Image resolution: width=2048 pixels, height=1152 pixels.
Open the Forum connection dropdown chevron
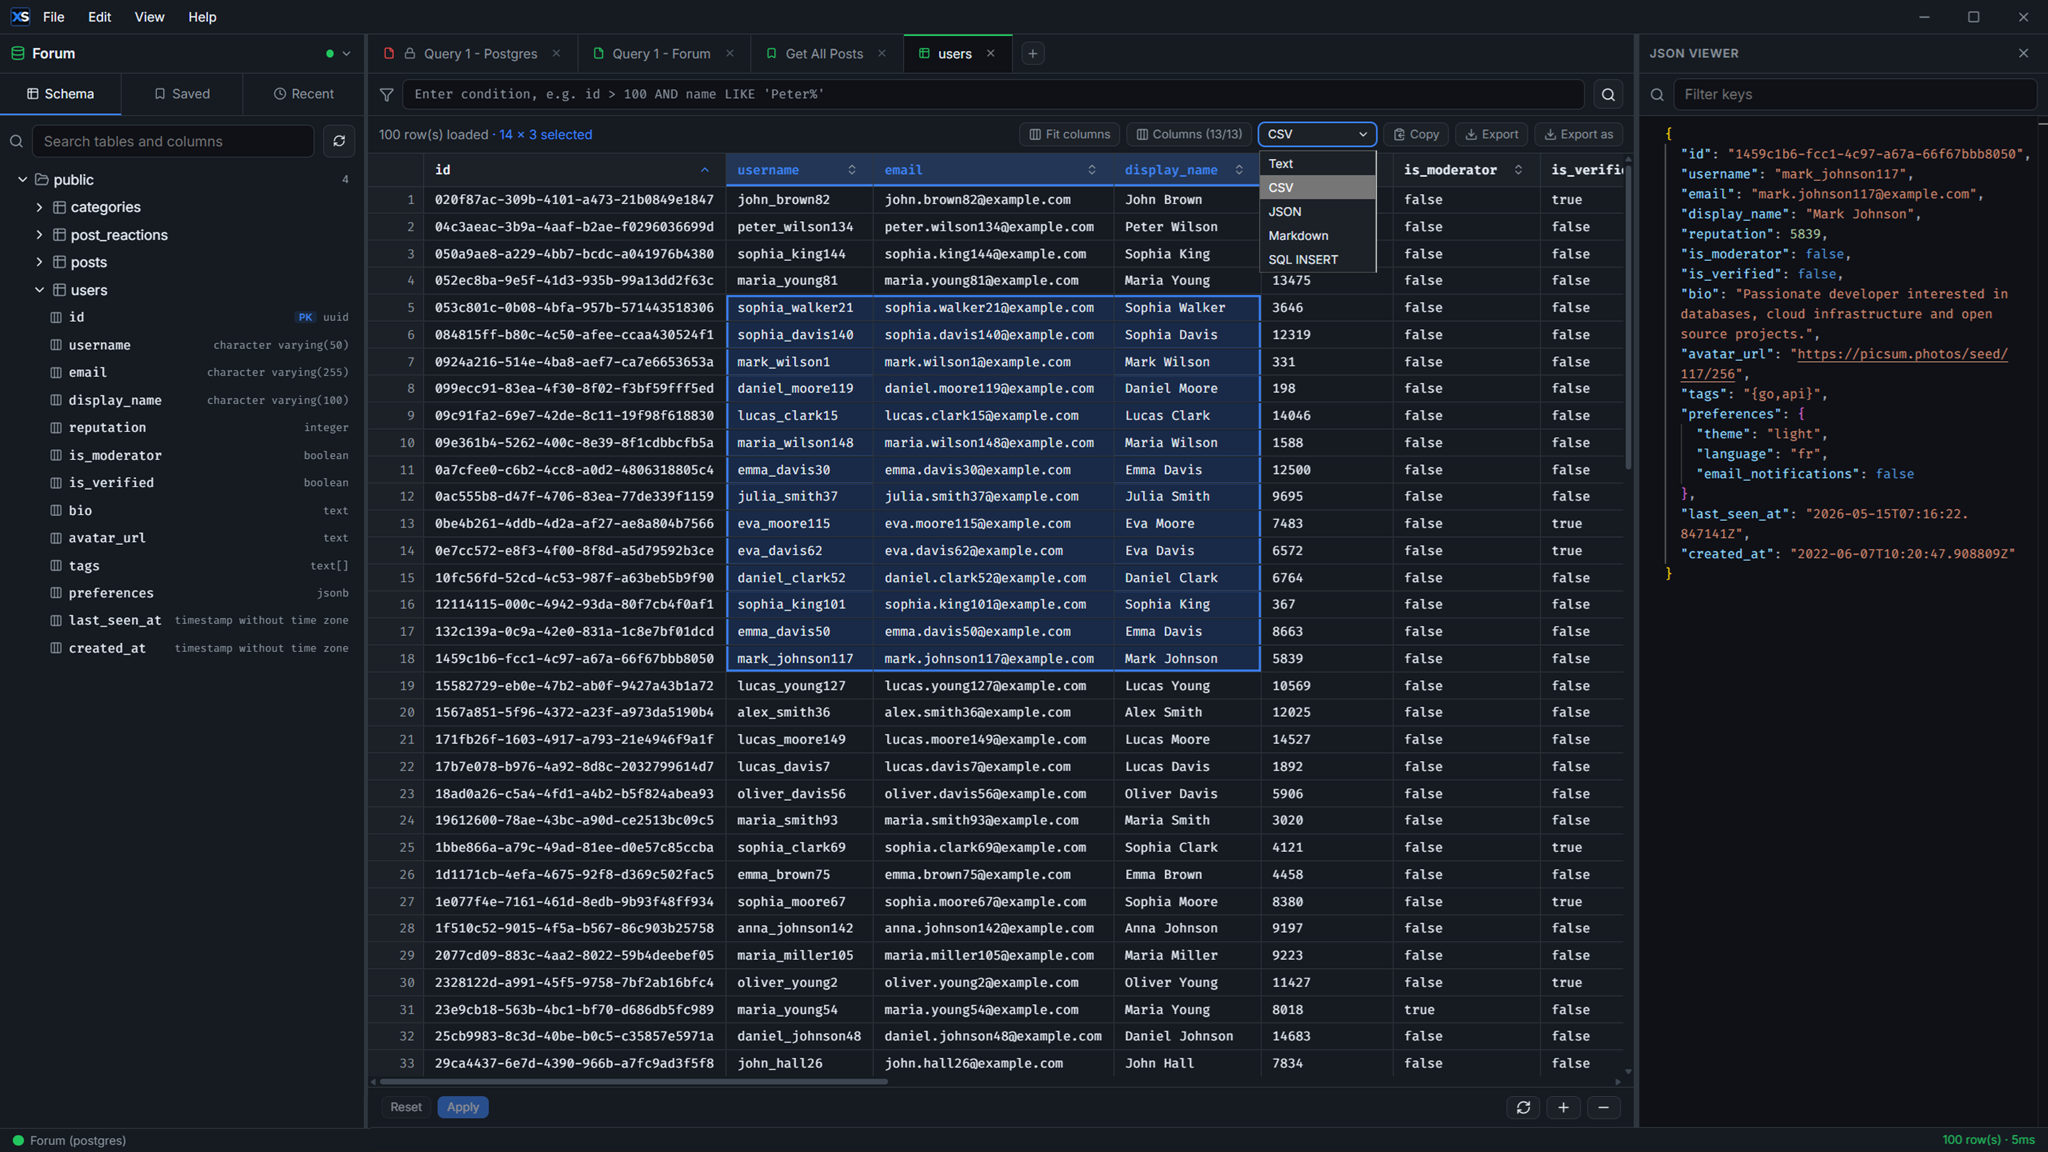347,54
